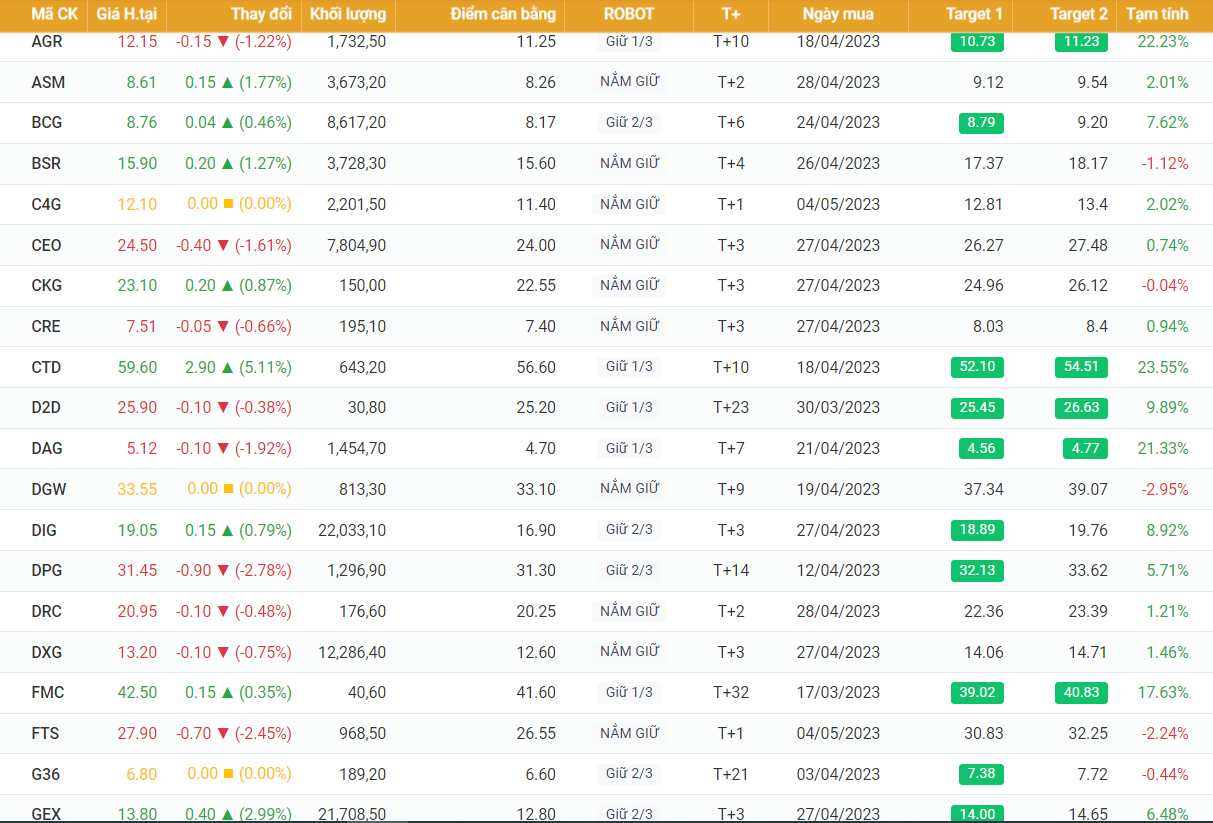Open the AGR stock code
1213x823 pixels.
[x=46, y=41]
